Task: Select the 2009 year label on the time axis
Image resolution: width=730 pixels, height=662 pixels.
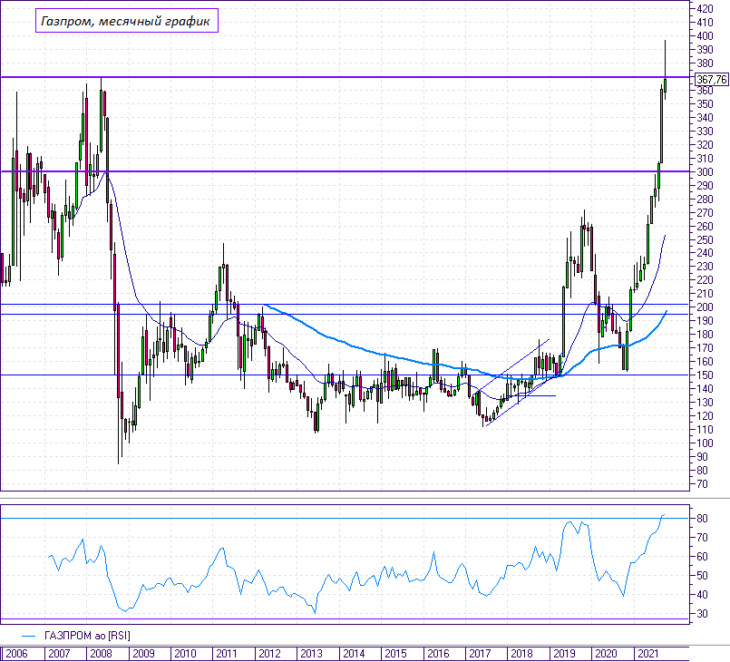Action: point(143,654)
